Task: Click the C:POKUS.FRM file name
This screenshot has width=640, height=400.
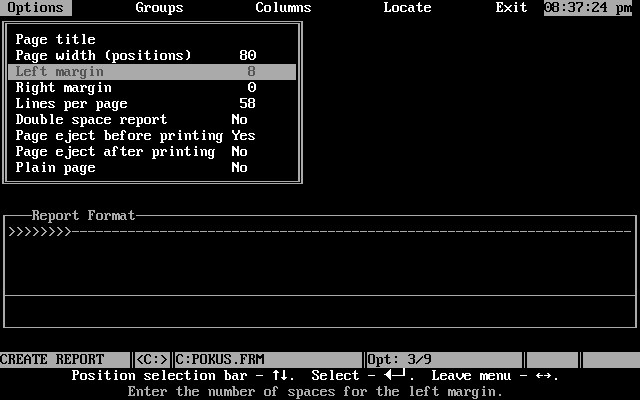Action: (x=220, y=360)
